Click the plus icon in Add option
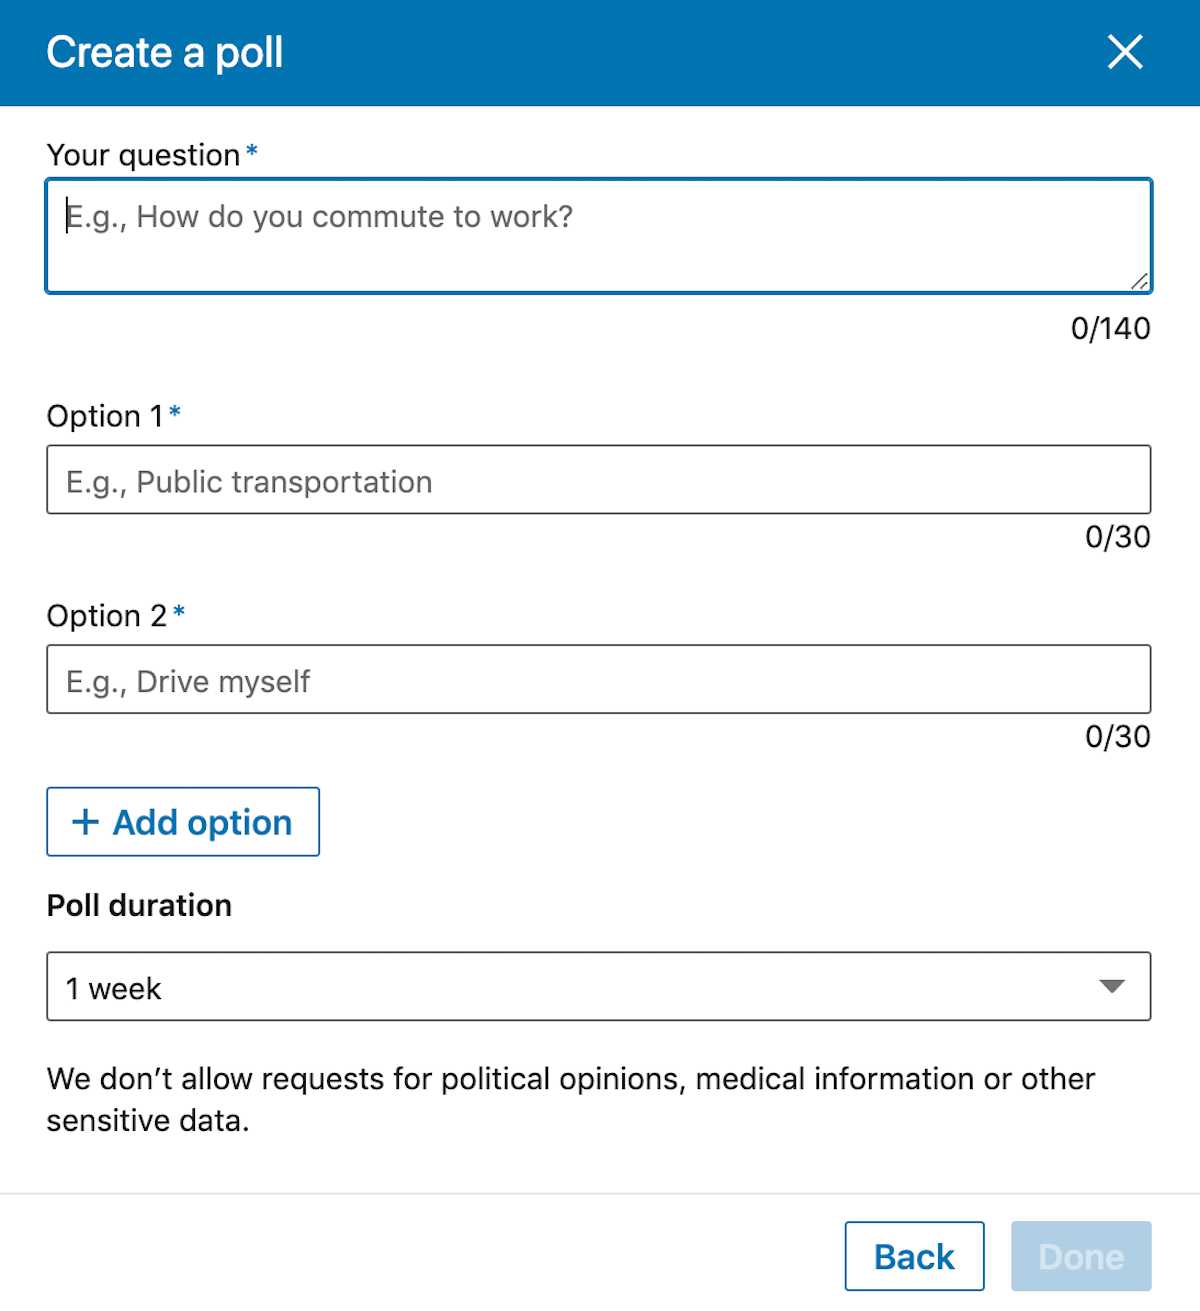This screenshot has width=1200, height=1311. [x=86, y=822]
